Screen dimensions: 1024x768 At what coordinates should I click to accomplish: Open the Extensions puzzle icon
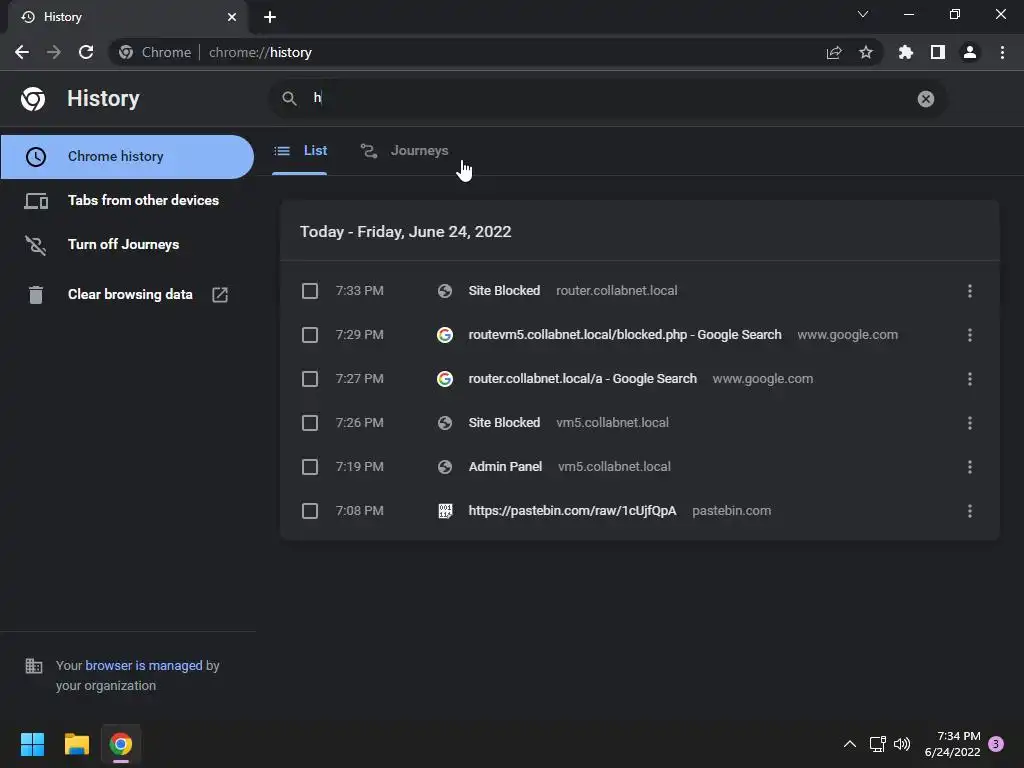906,52
